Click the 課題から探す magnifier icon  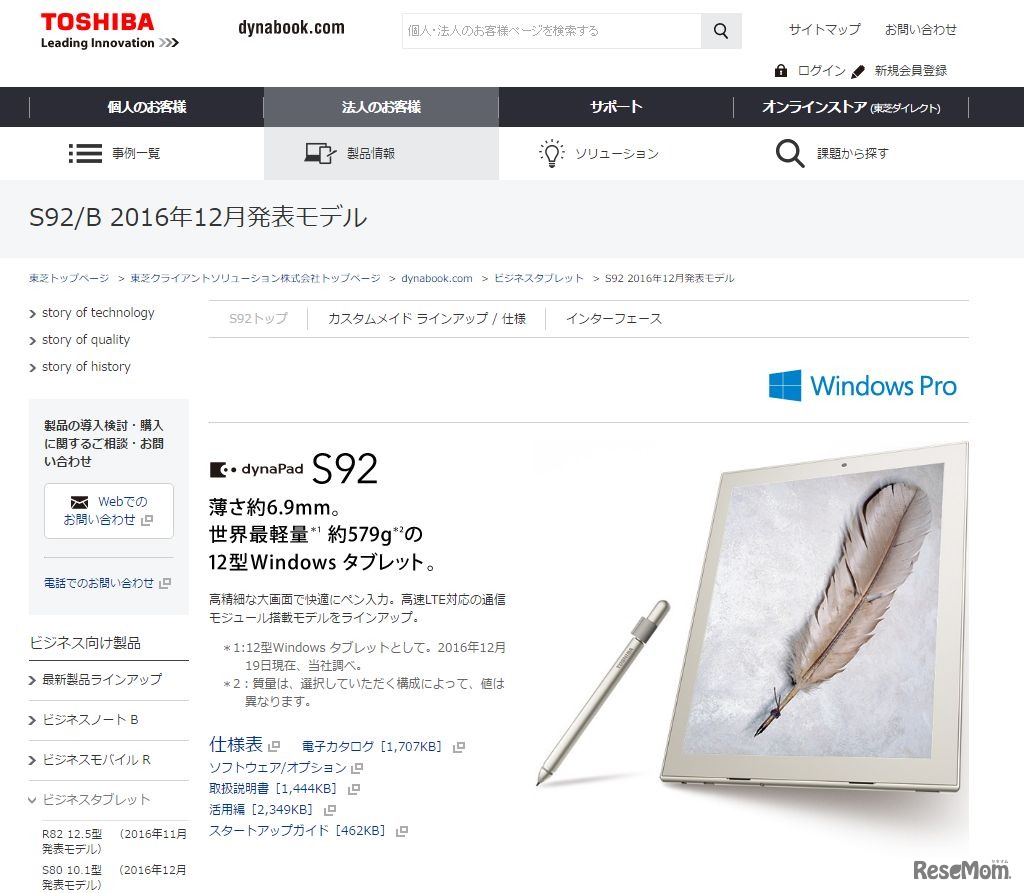pos(790,154)
